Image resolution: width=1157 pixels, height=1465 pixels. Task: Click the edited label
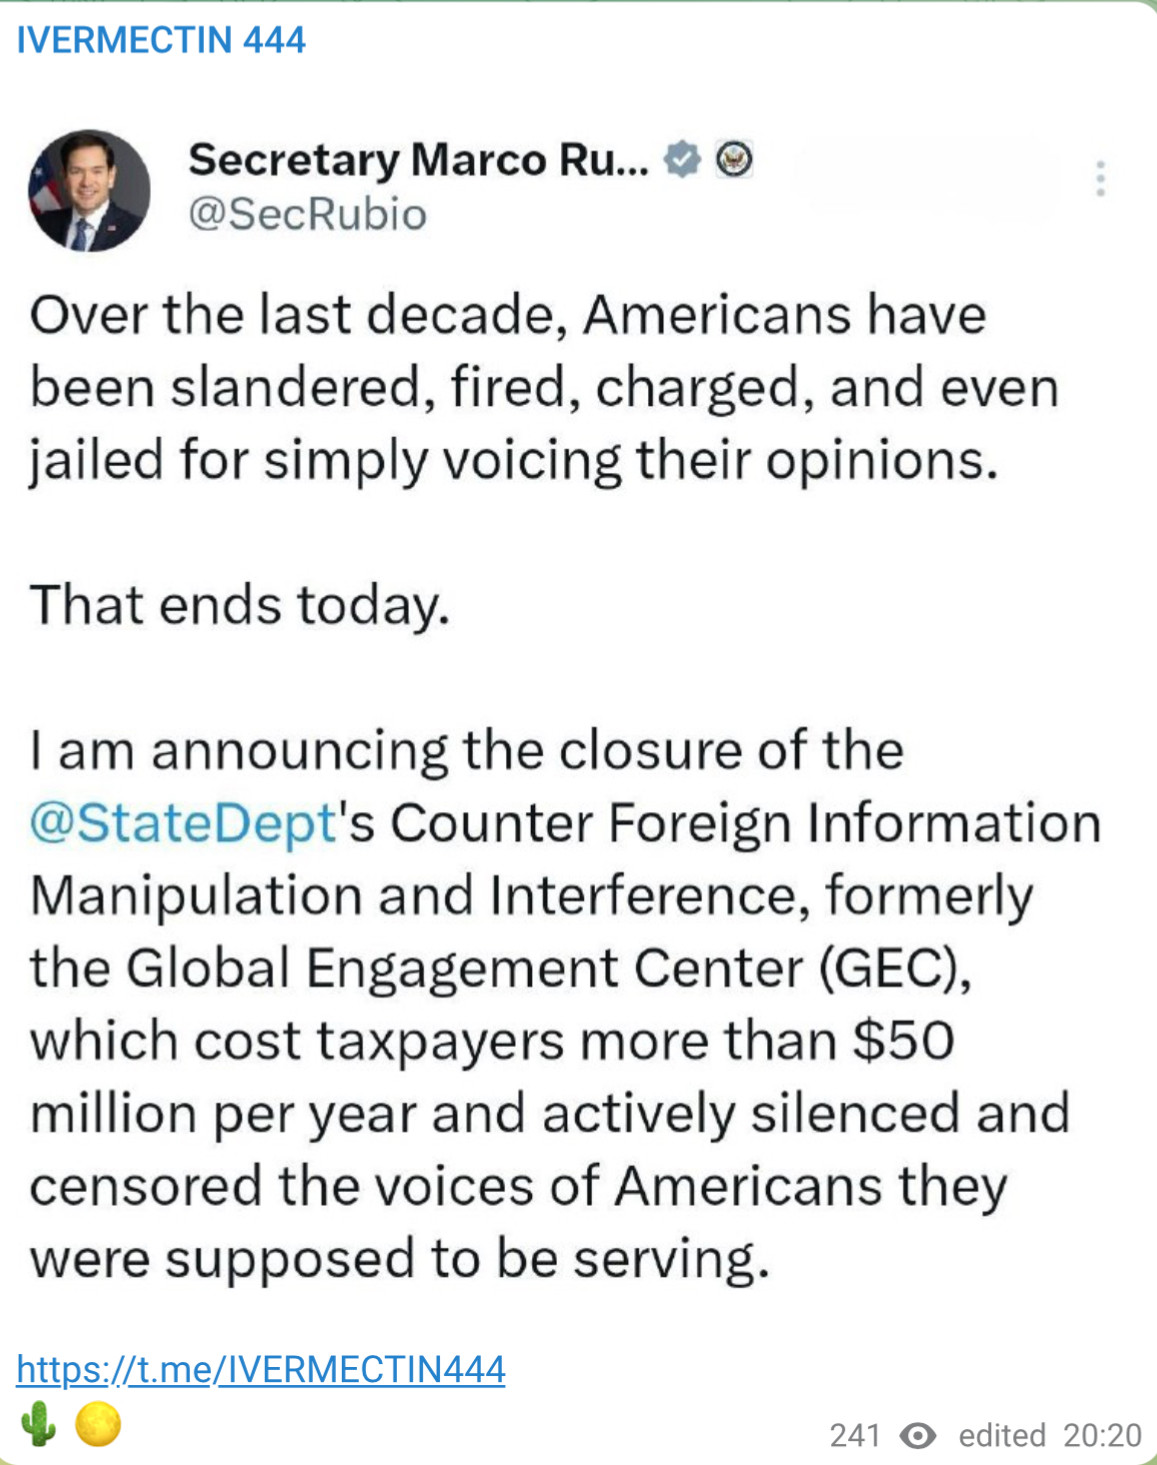(x=1001, y=1436)
